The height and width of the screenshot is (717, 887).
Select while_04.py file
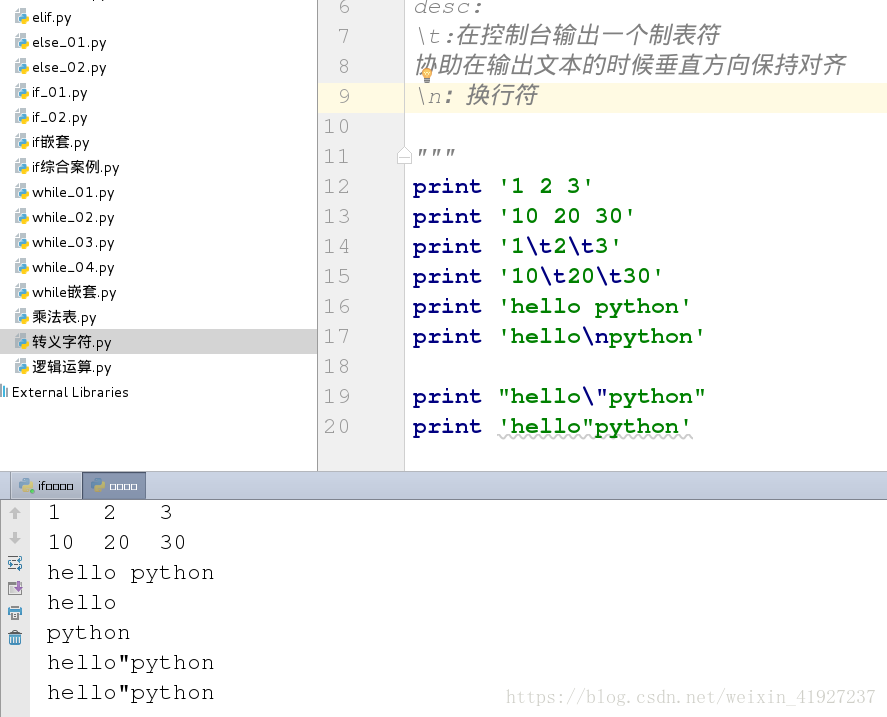(x=73, y=267)
